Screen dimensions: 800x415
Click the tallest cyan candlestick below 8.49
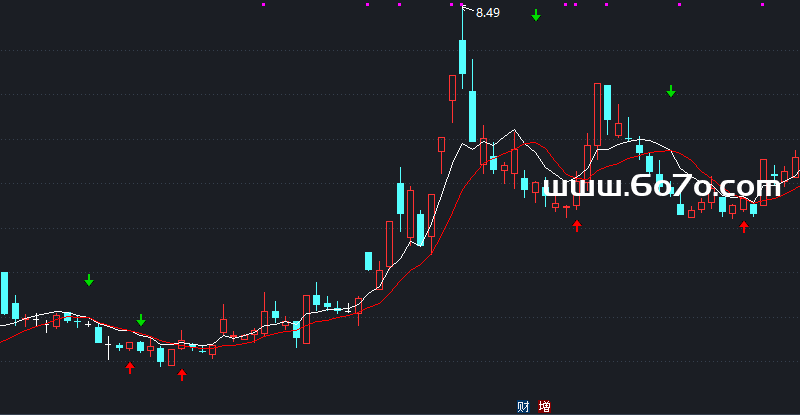coord(462,56)
